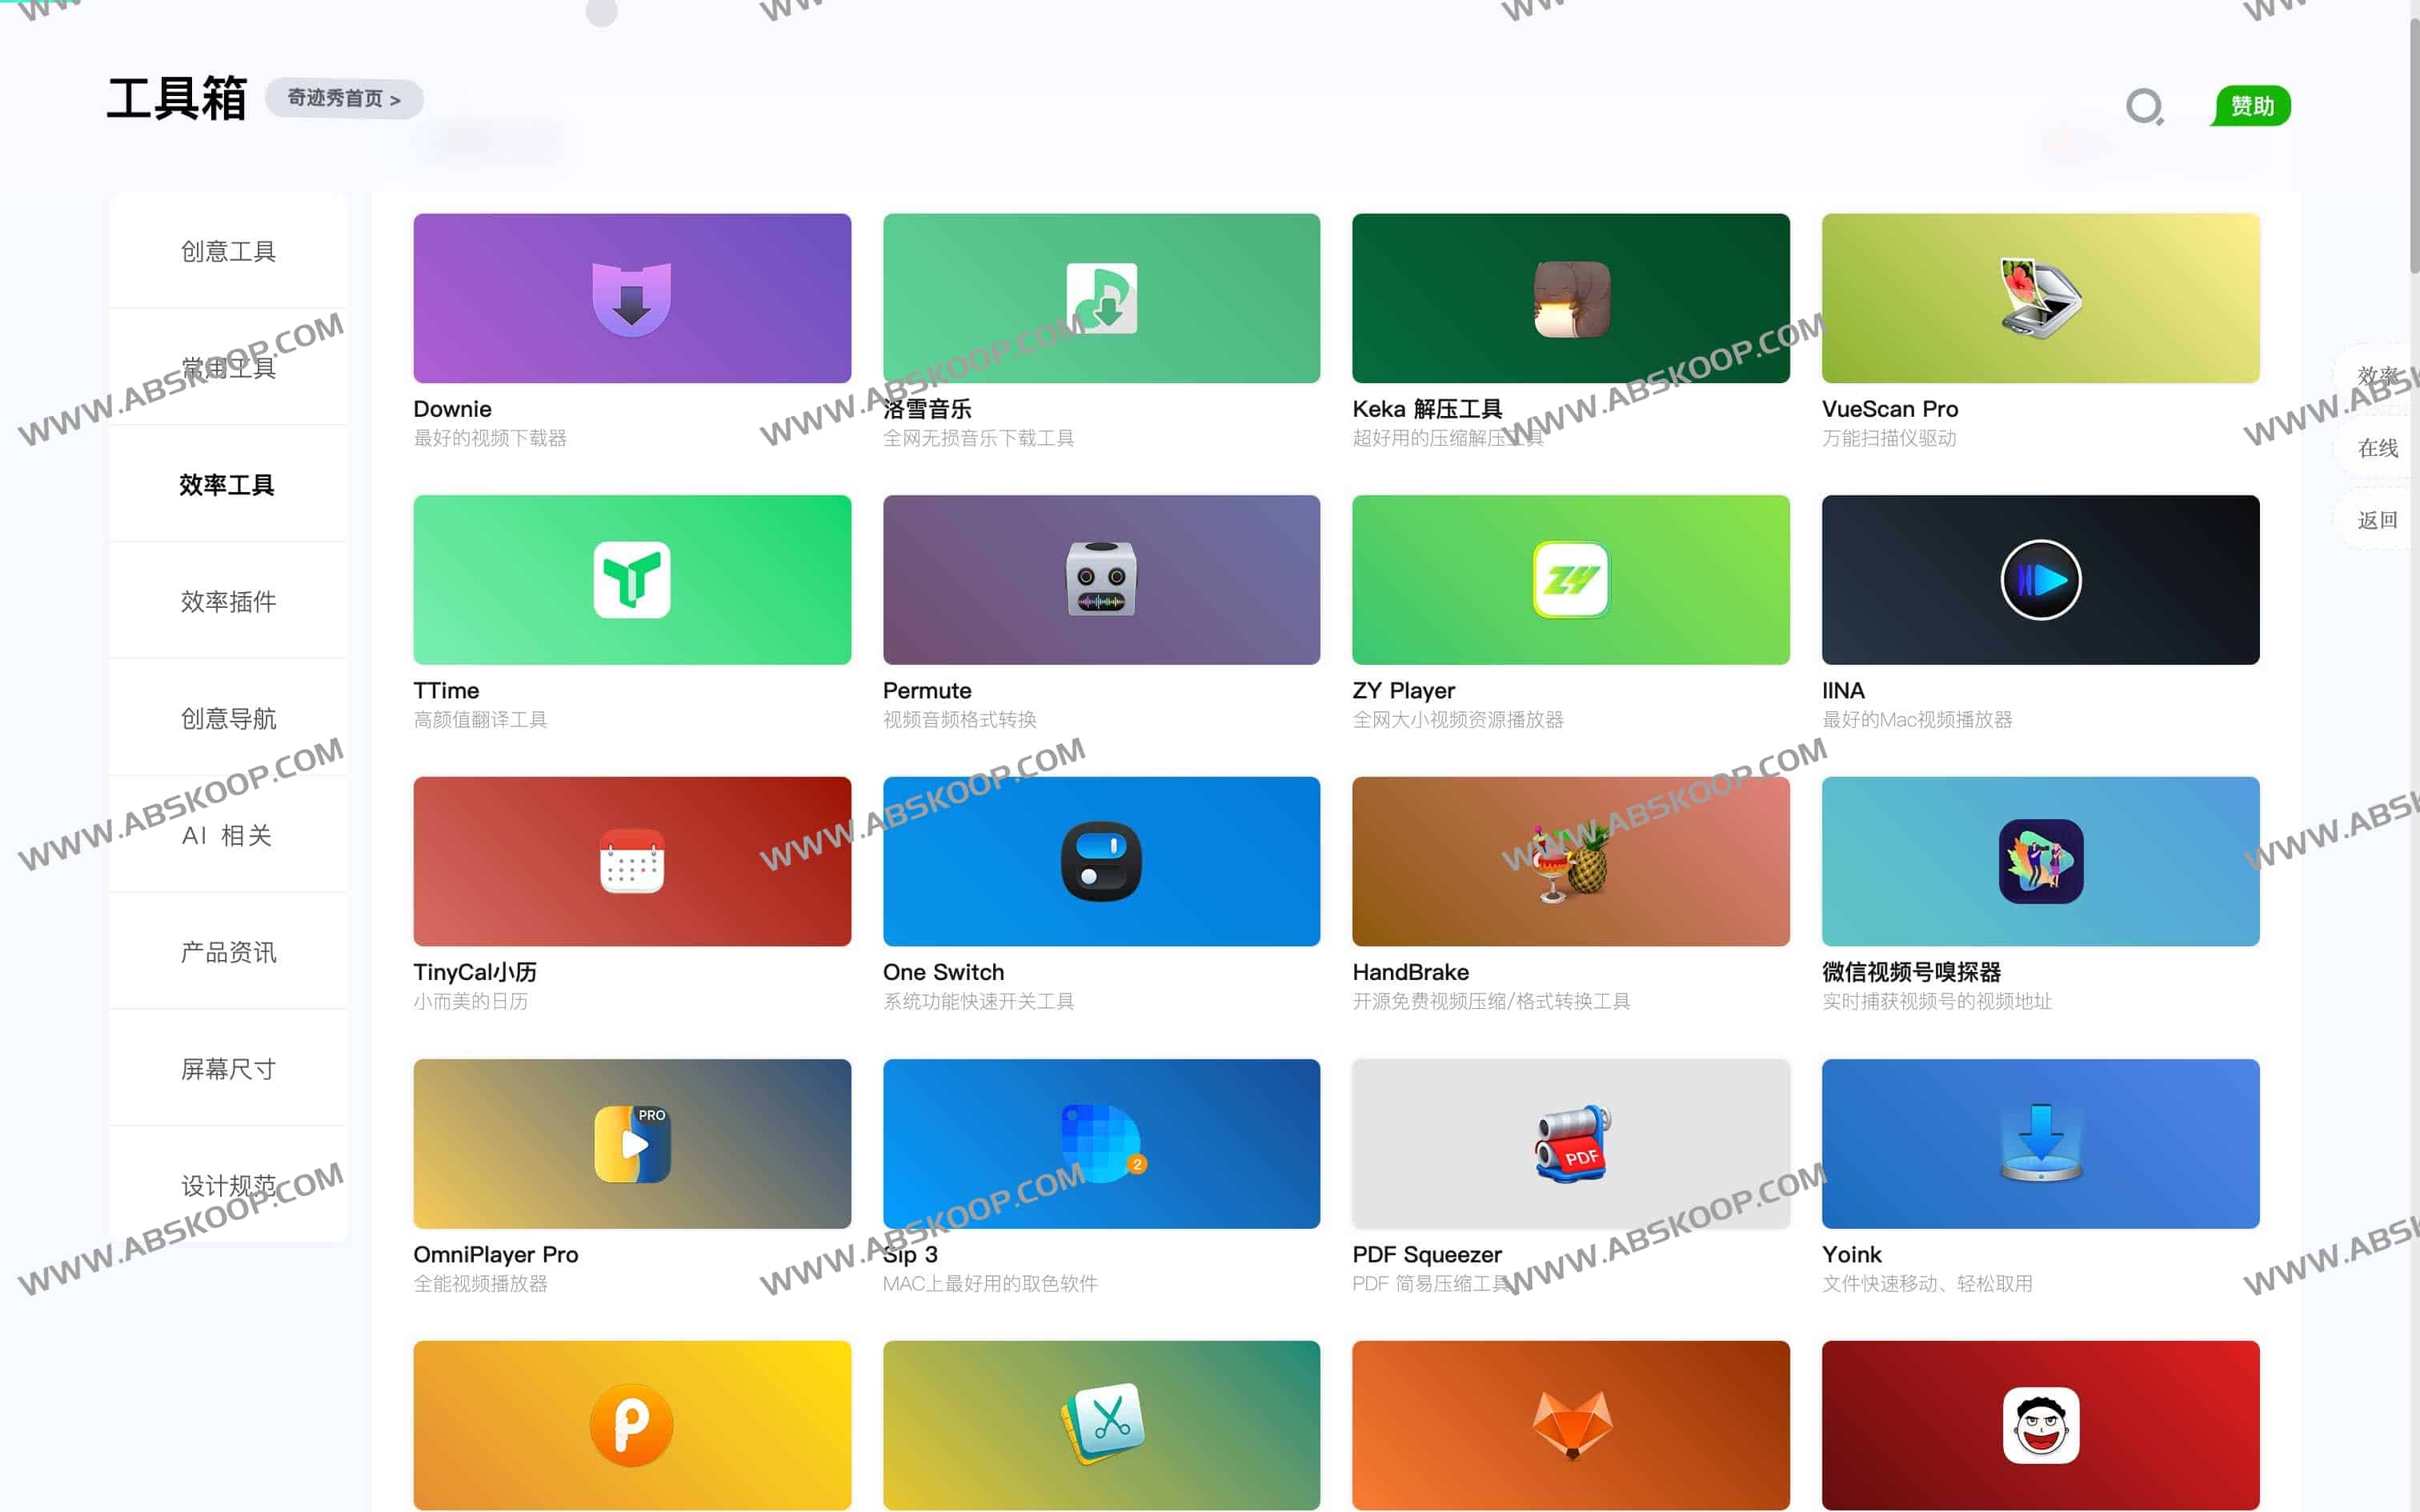Open the OmniPlayer Pro icon
The width and height of the screenshot is (2420, 1512).
coord(632,1143)
